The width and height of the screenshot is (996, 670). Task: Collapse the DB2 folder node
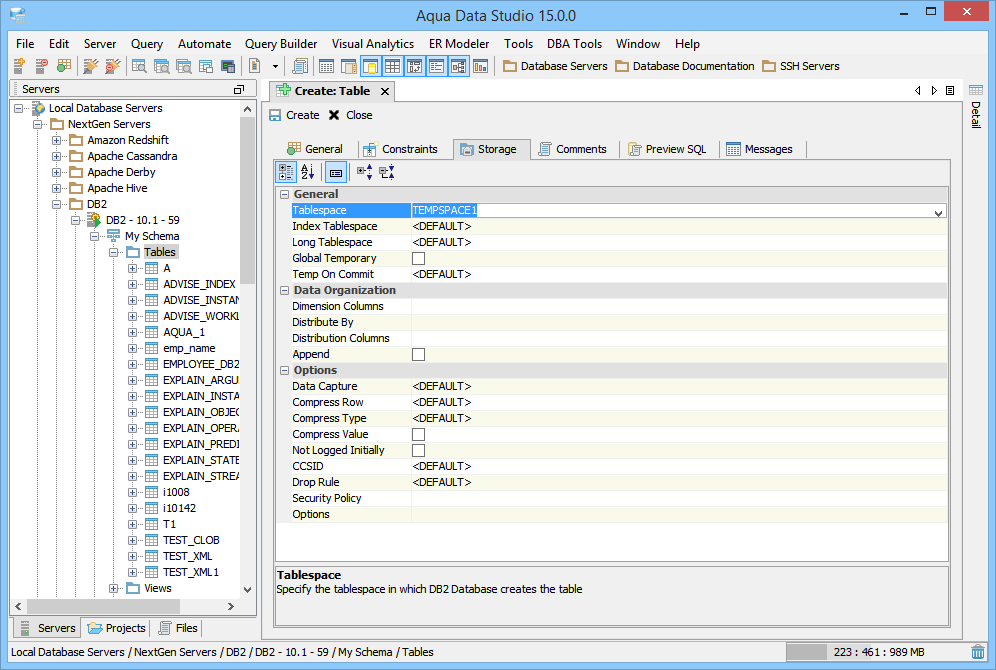tap(57, 204)
